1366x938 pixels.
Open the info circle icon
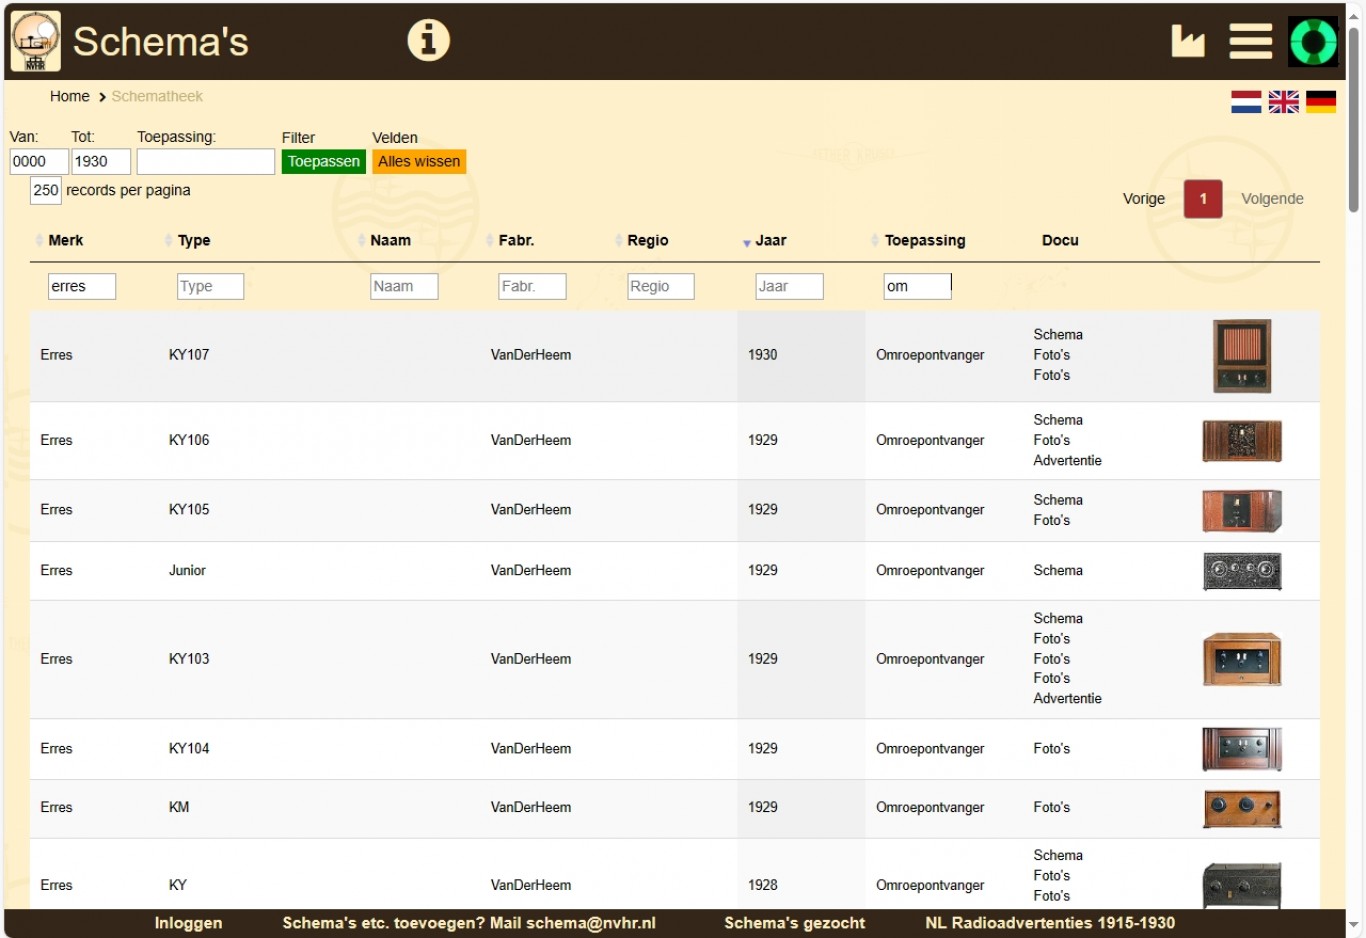tap(428, 40)
